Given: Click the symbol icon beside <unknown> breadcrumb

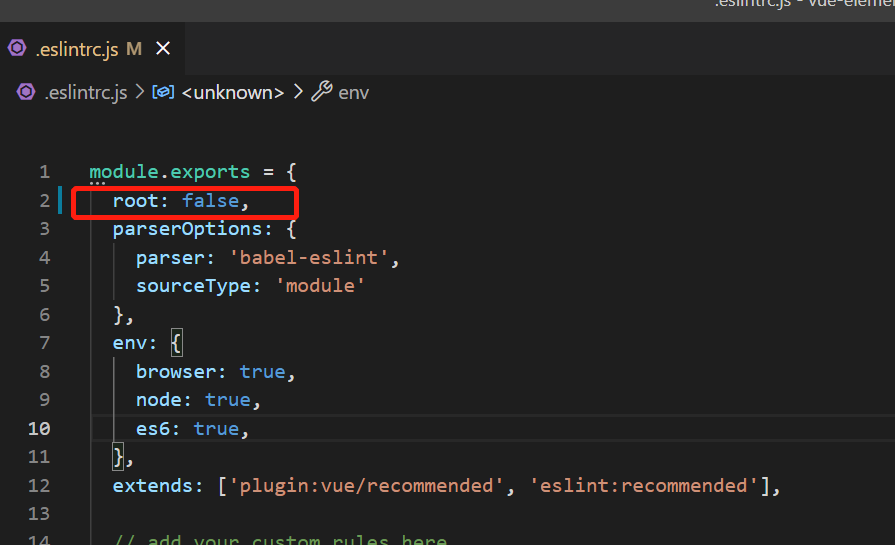Looking at the screenshot, I should tap(163, 91).
